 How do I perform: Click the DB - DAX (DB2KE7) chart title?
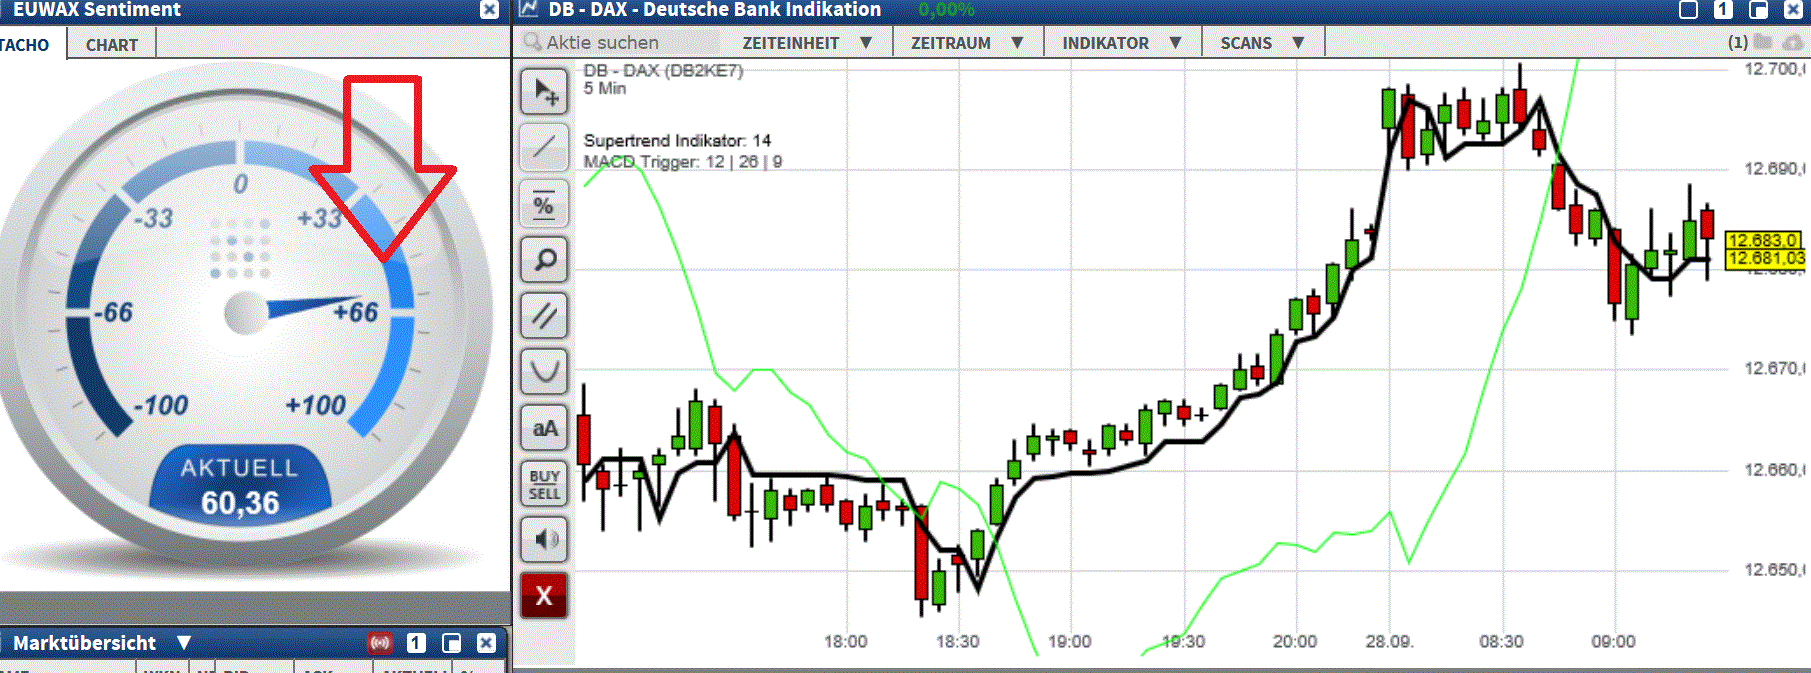(663, 71)
